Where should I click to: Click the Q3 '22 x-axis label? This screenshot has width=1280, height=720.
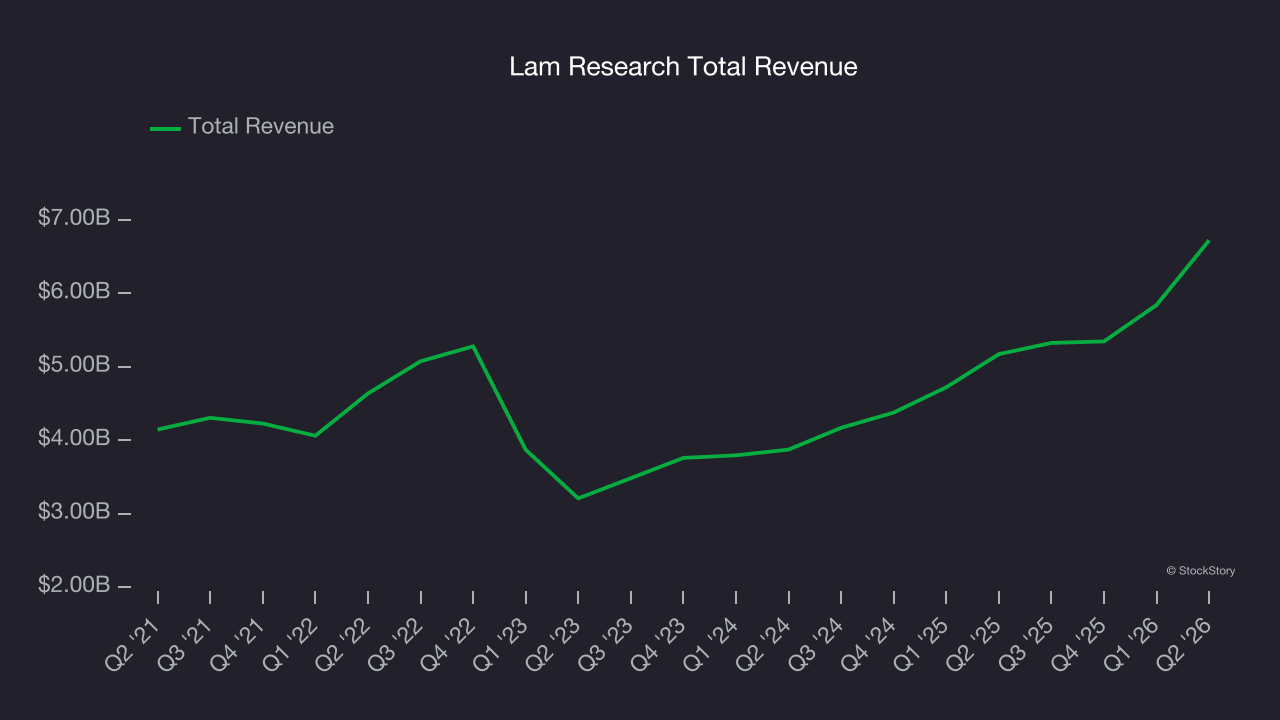(x=396, y=643)
